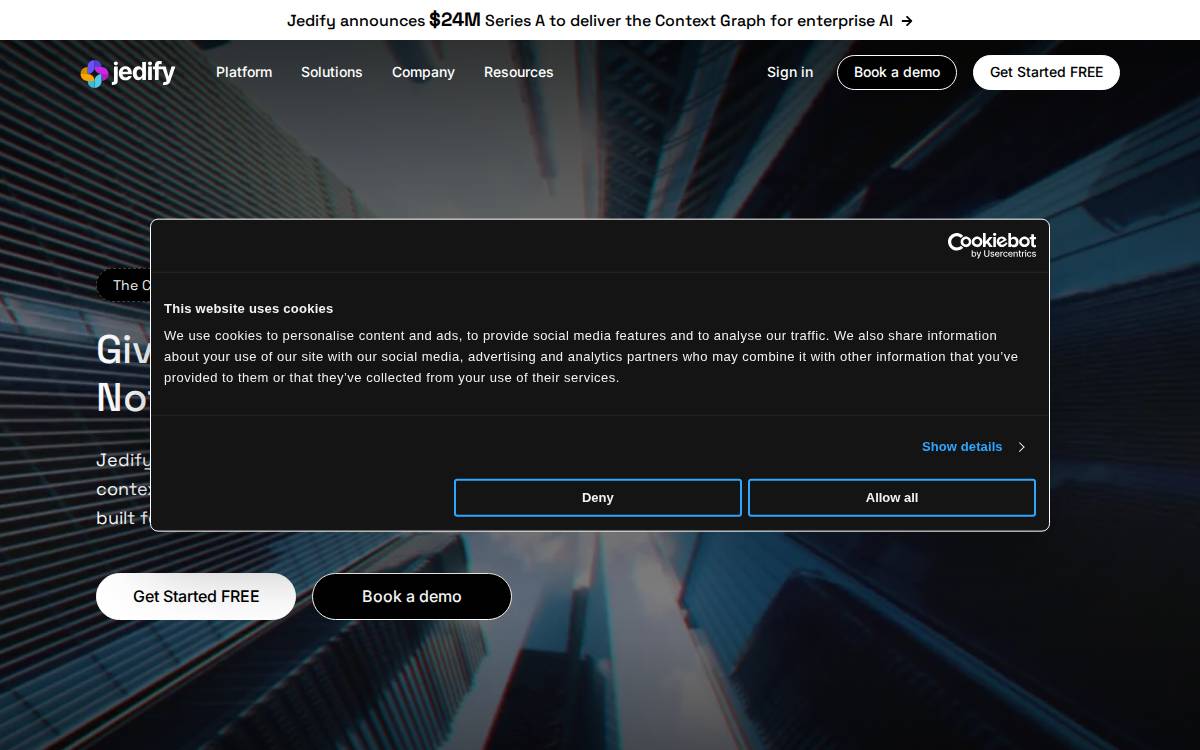Open the Resources menu
Viewport: 1200px width, 750px height.
518,72
